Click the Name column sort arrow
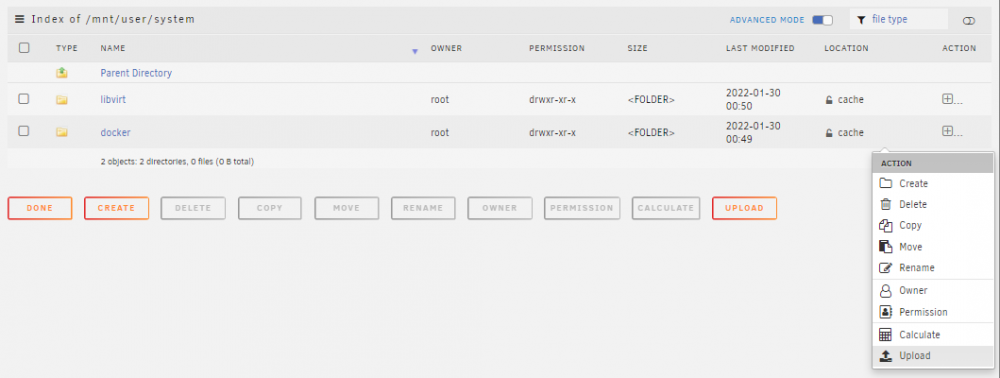 coord(415,52)
